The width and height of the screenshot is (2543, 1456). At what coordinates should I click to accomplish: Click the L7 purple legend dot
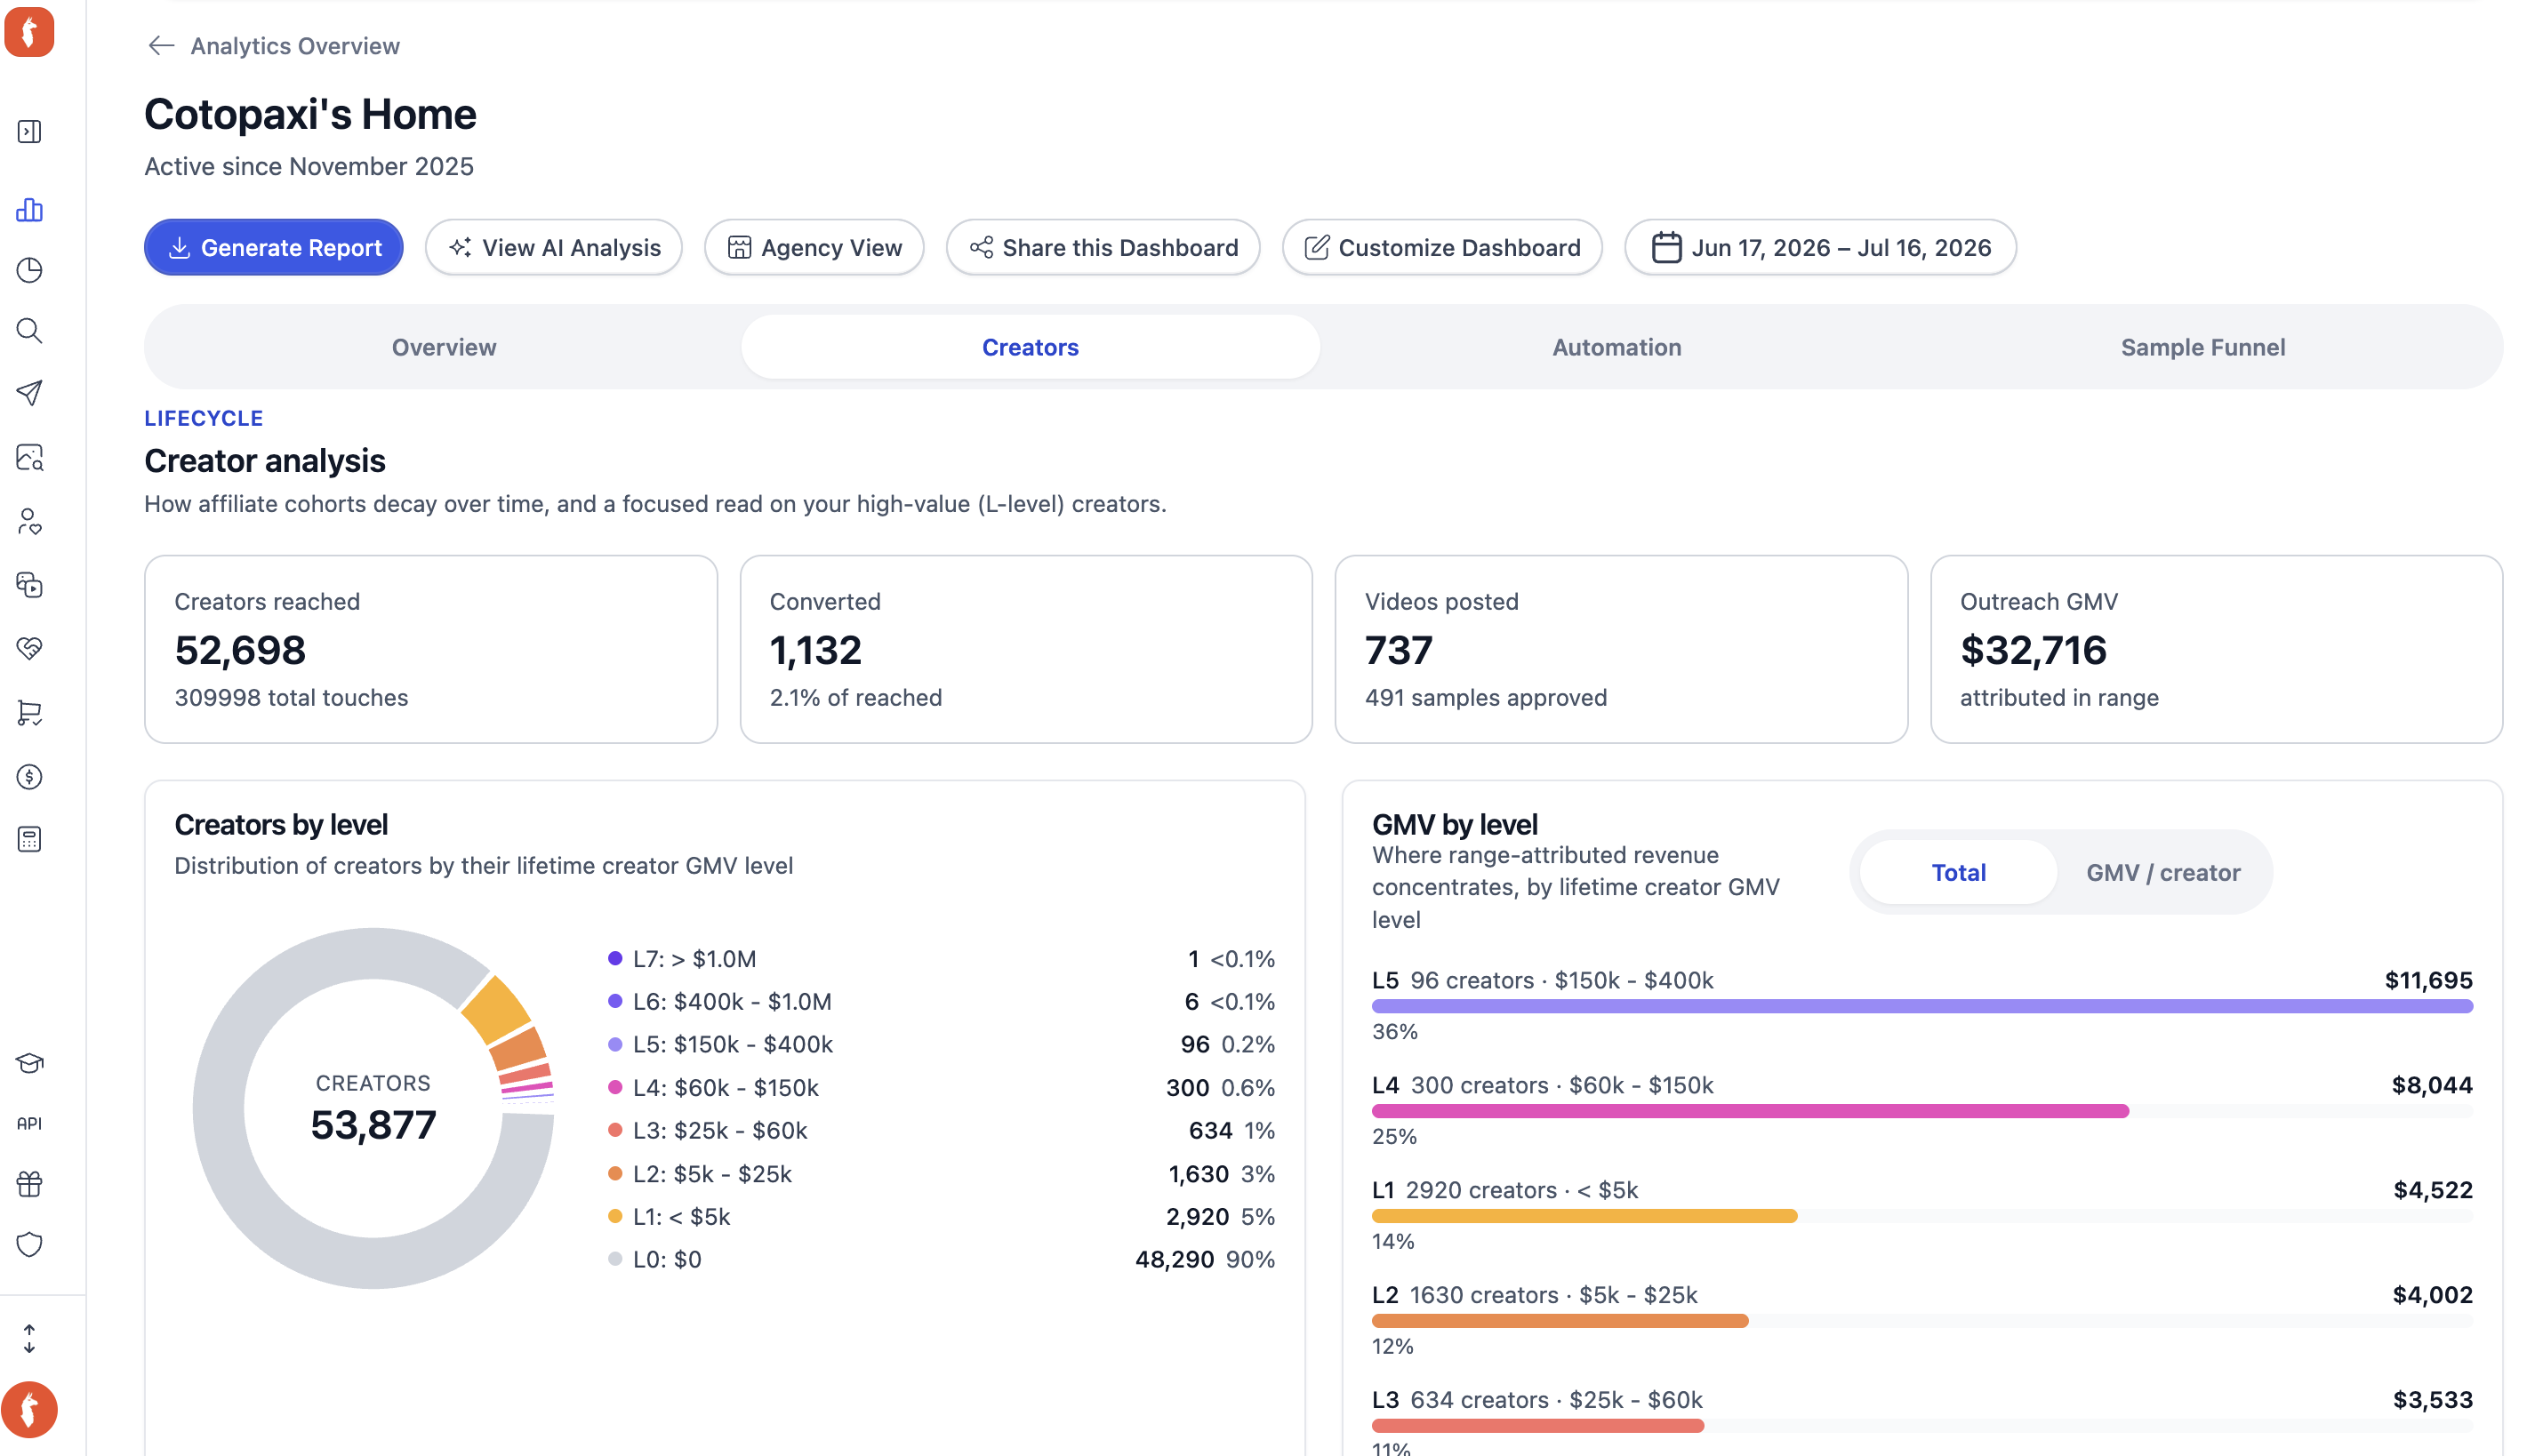click(x=615, y=958)
